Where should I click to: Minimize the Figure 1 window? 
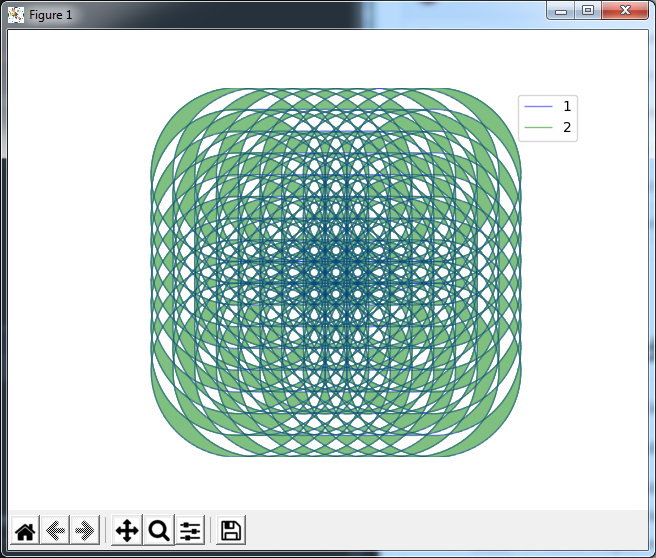coord(561,11)
